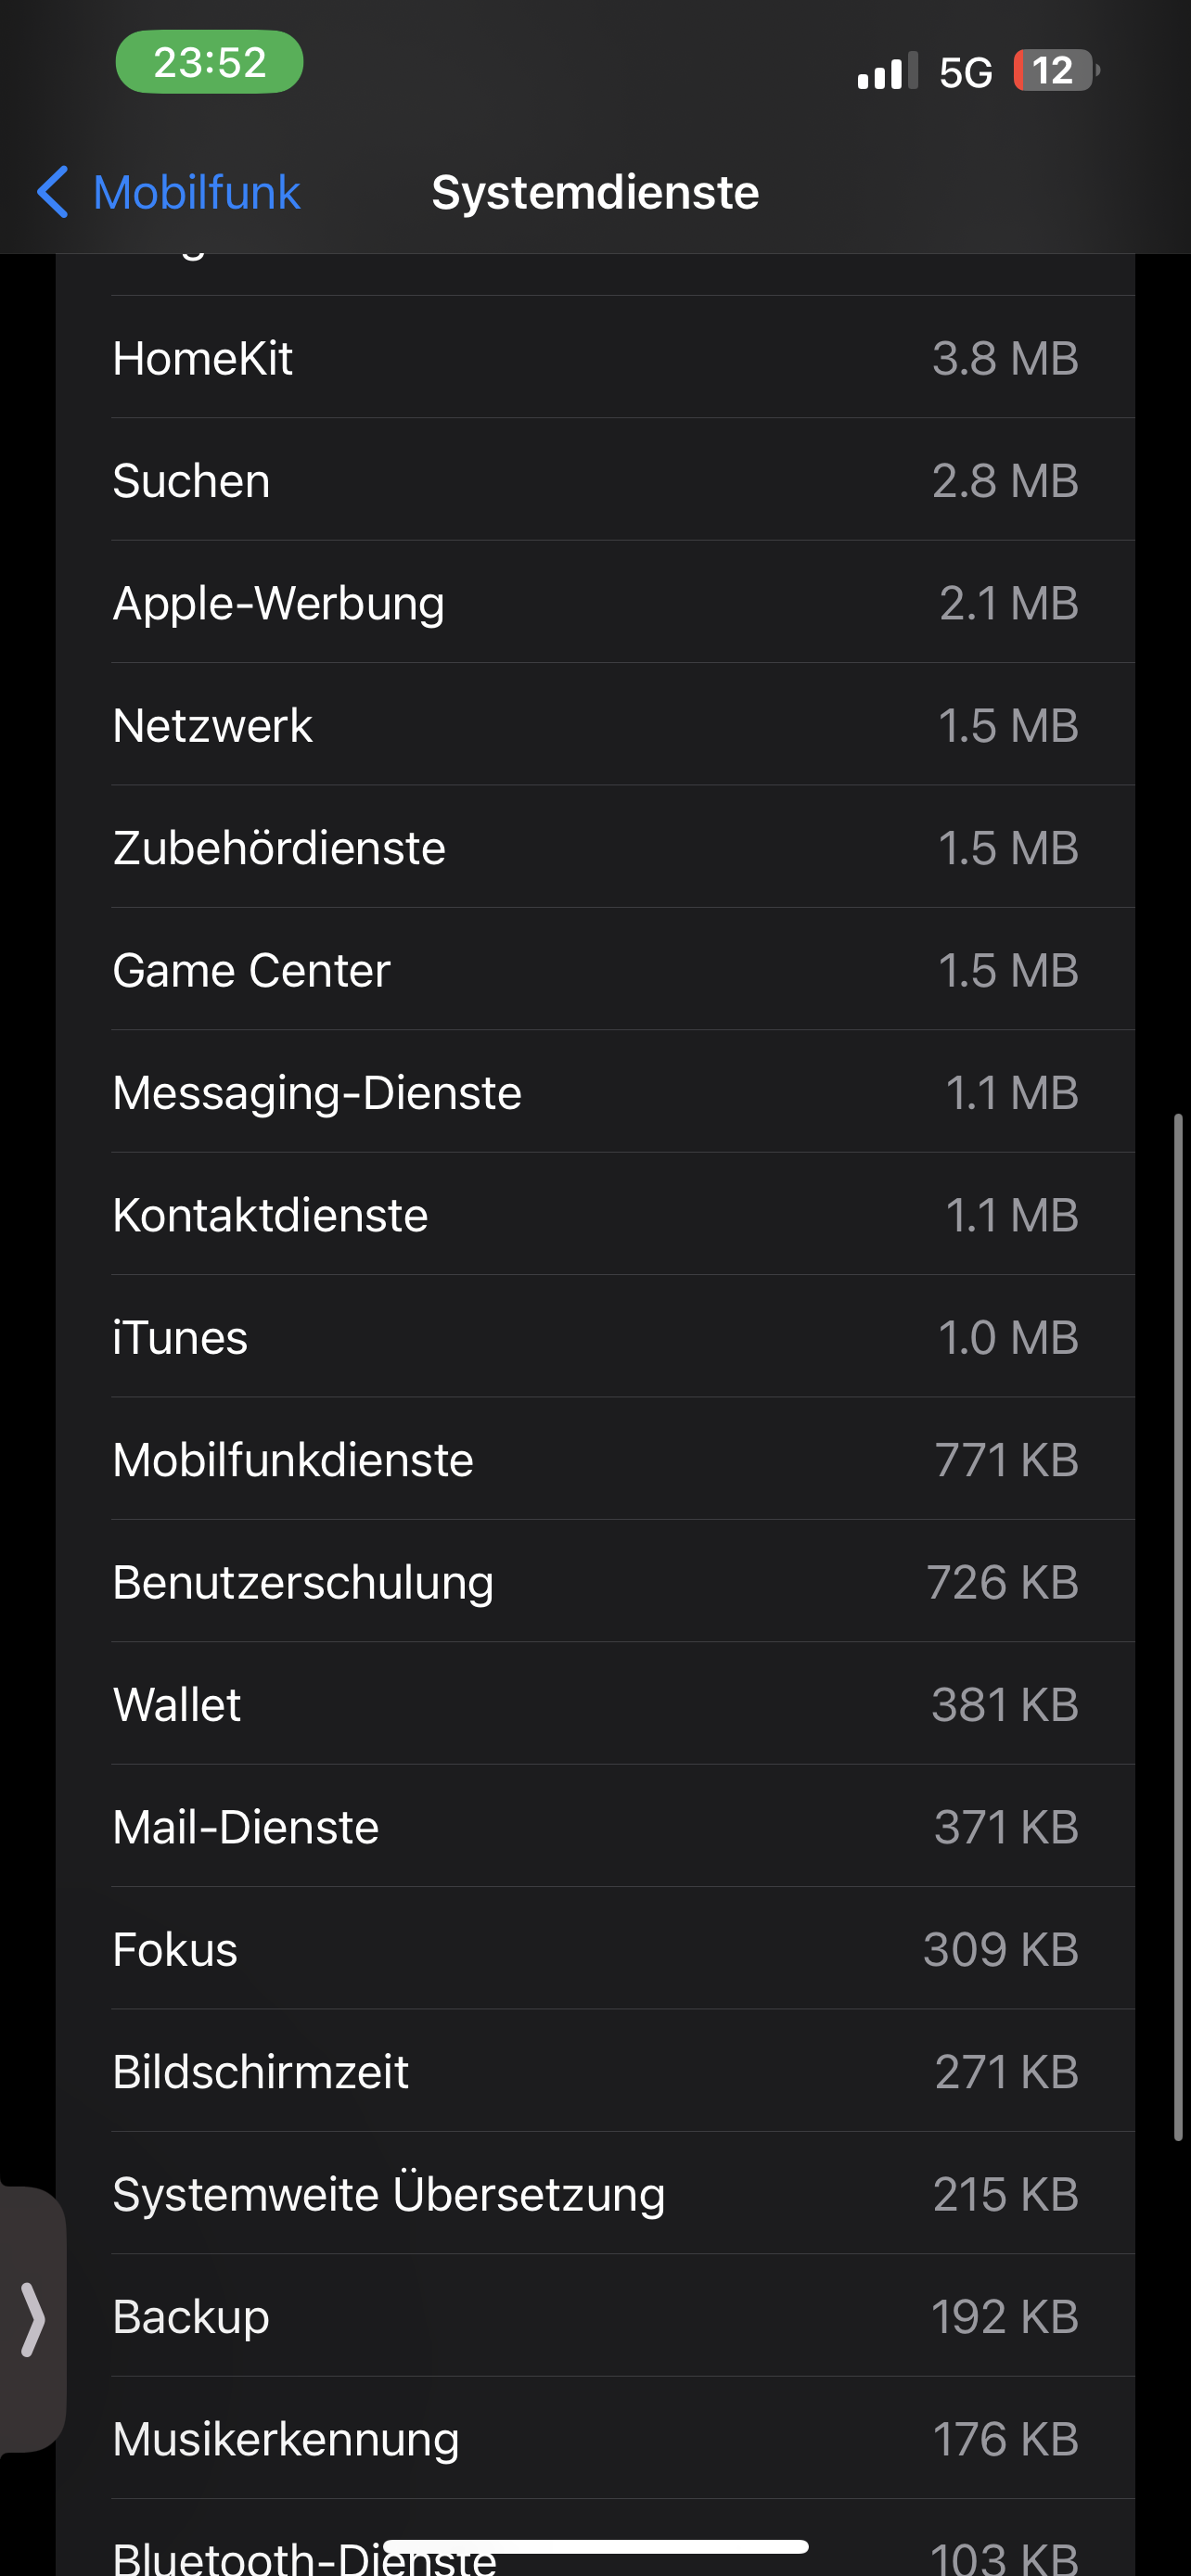Tap the Systemdienste page title

pos(595,192)
